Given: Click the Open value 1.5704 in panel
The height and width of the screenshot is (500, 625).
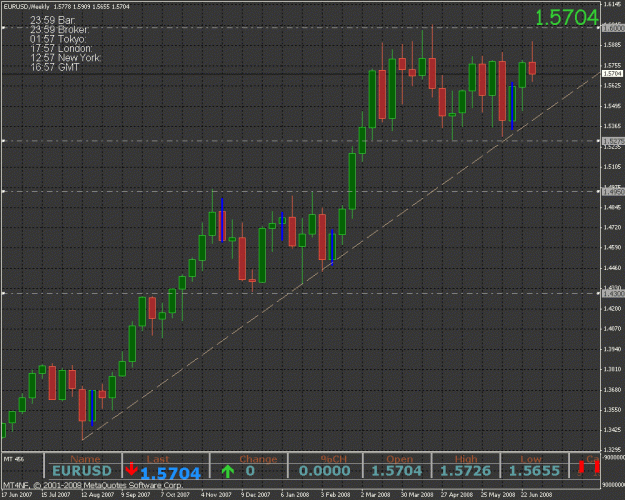Looking at the screenshot, I should (397, 471).
